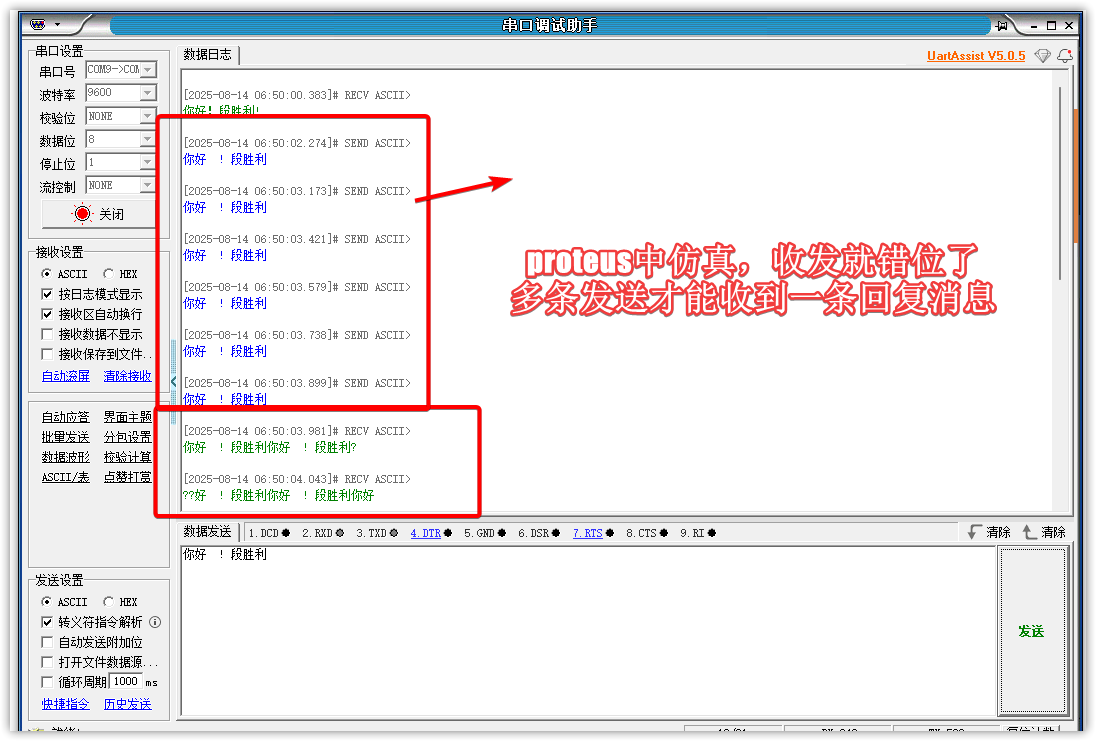The width and height of the screenshot is (1096, 741).
Task: Toggle the 接收区自动换行 checkbox
Action: point(48,315)
